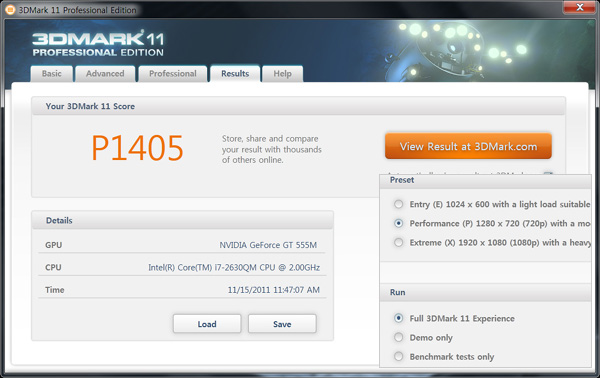Screen dimensions: 600x378
Task: Switch to the Results tab
Action: click(x=235, y=73)
